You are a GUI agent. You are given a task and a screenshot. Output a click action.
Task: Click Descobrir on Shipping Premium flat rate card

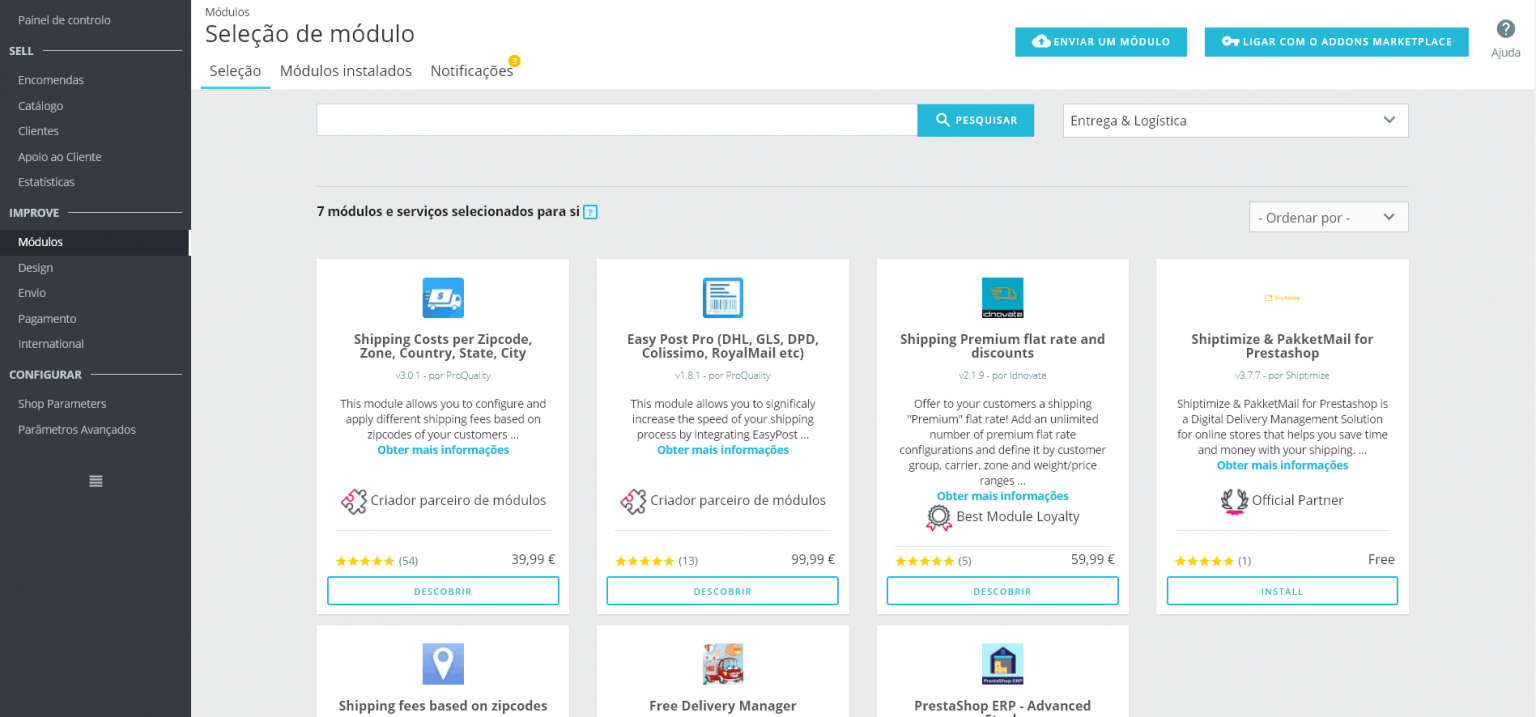(1003, 591)
